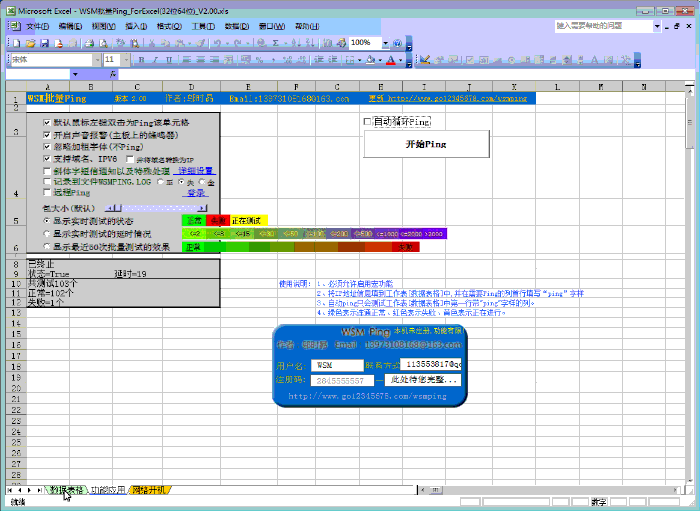Viewport: 700px width, 511px height.
Task: Uncheck 支持域名、IPV6 checkbox
Action: (x=47, y=158)
